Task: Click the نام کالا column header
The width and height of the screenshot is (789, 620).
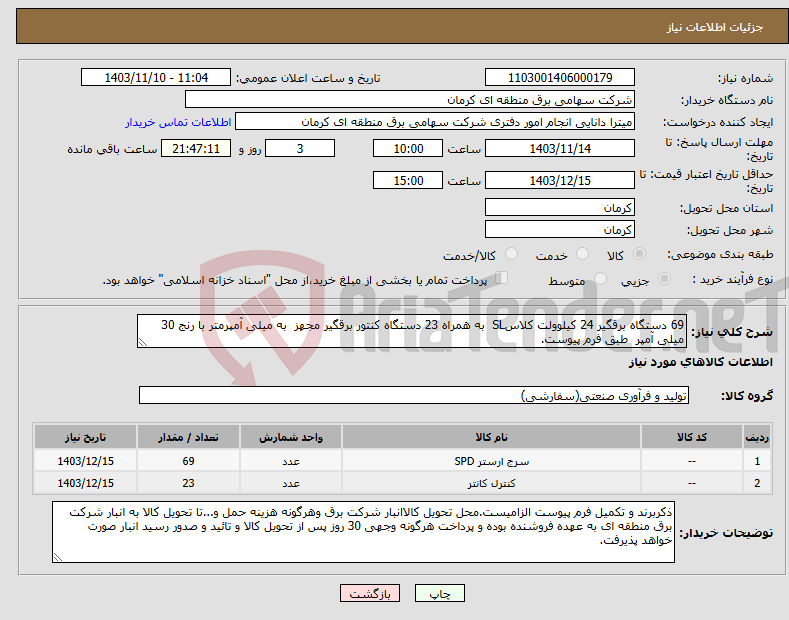Action: (491, 437)
